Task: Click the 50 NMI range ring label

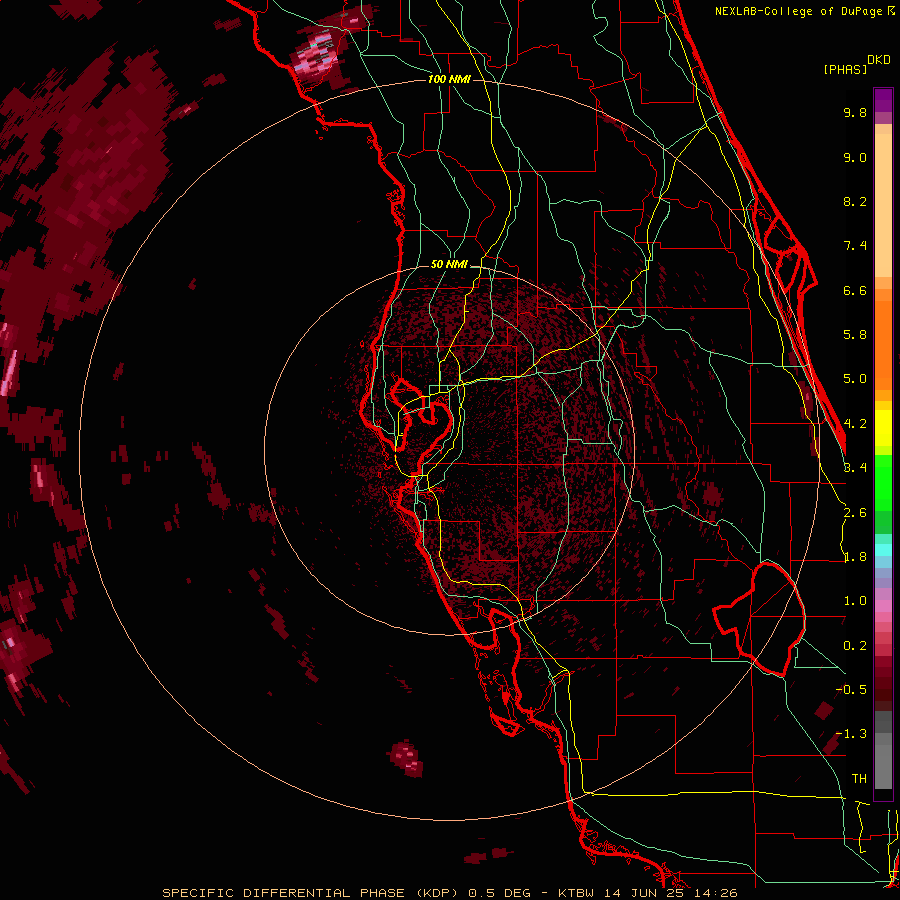Action: 449,264
